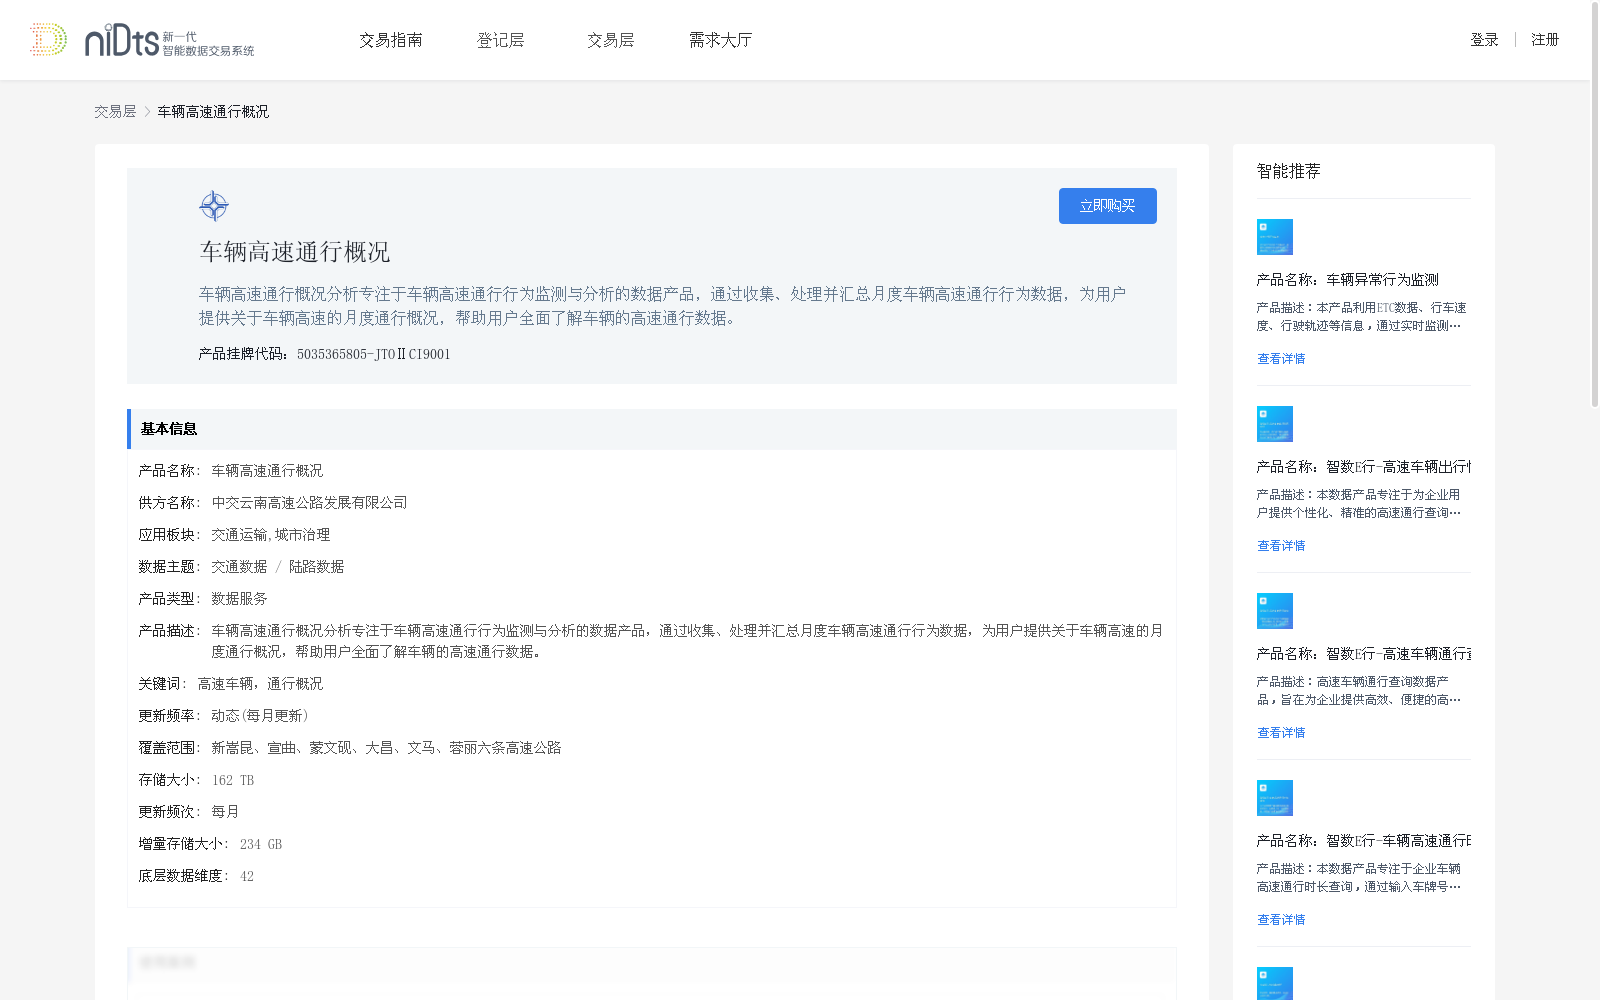Click the compass product icon above the title
The height and width of the screenshot is (1000, 1600).
[x=214, y=206]
